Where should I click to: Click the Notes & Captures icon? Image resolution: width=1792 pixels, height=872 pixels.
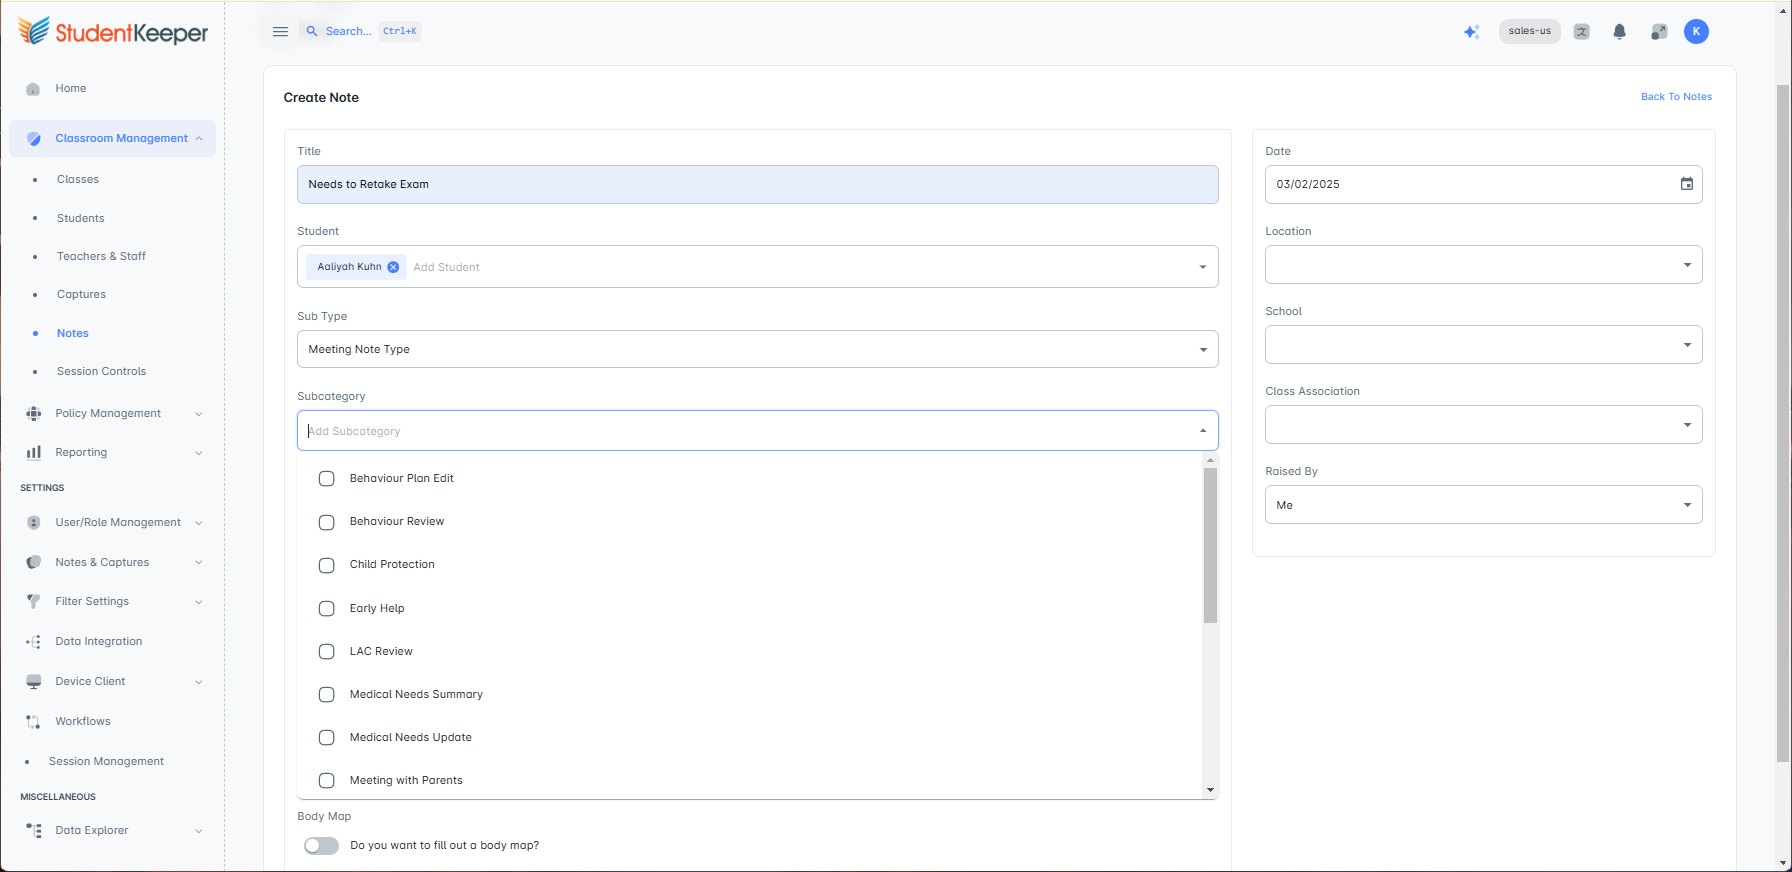(34, 563)
